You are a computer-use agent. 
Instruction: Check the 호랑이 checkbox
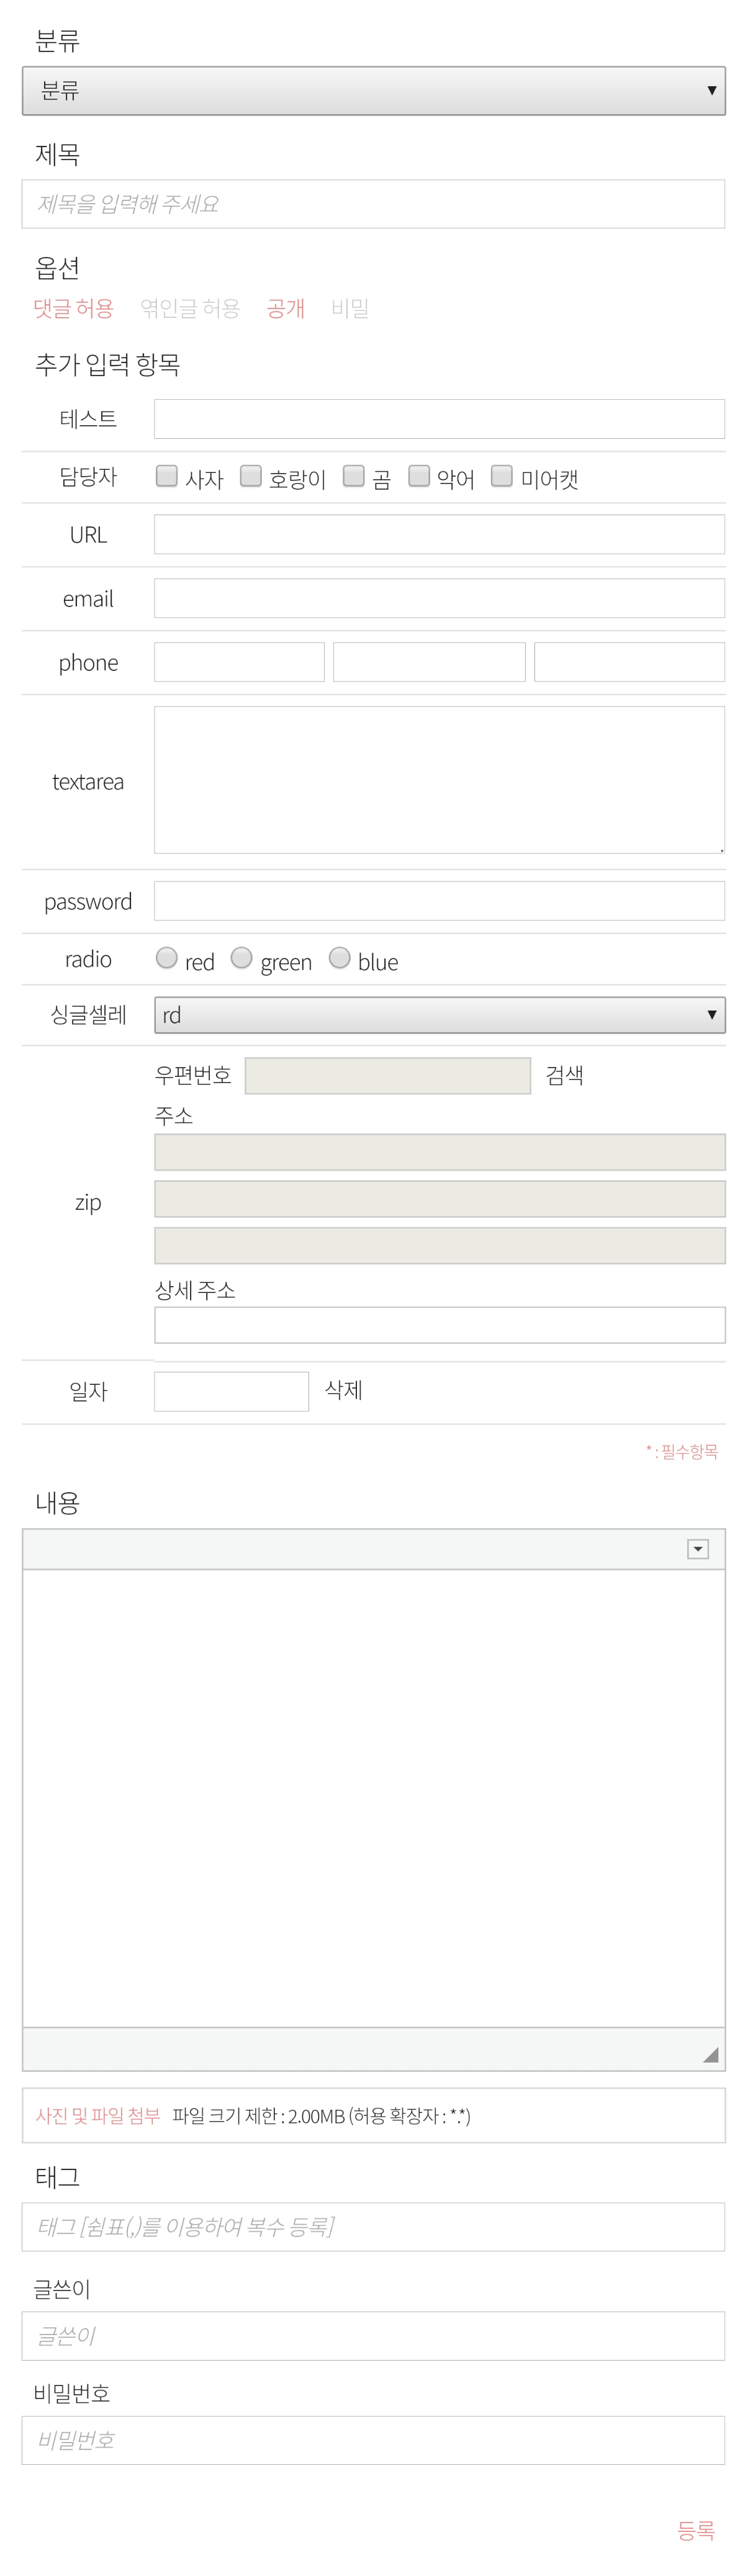click(250, 476)
